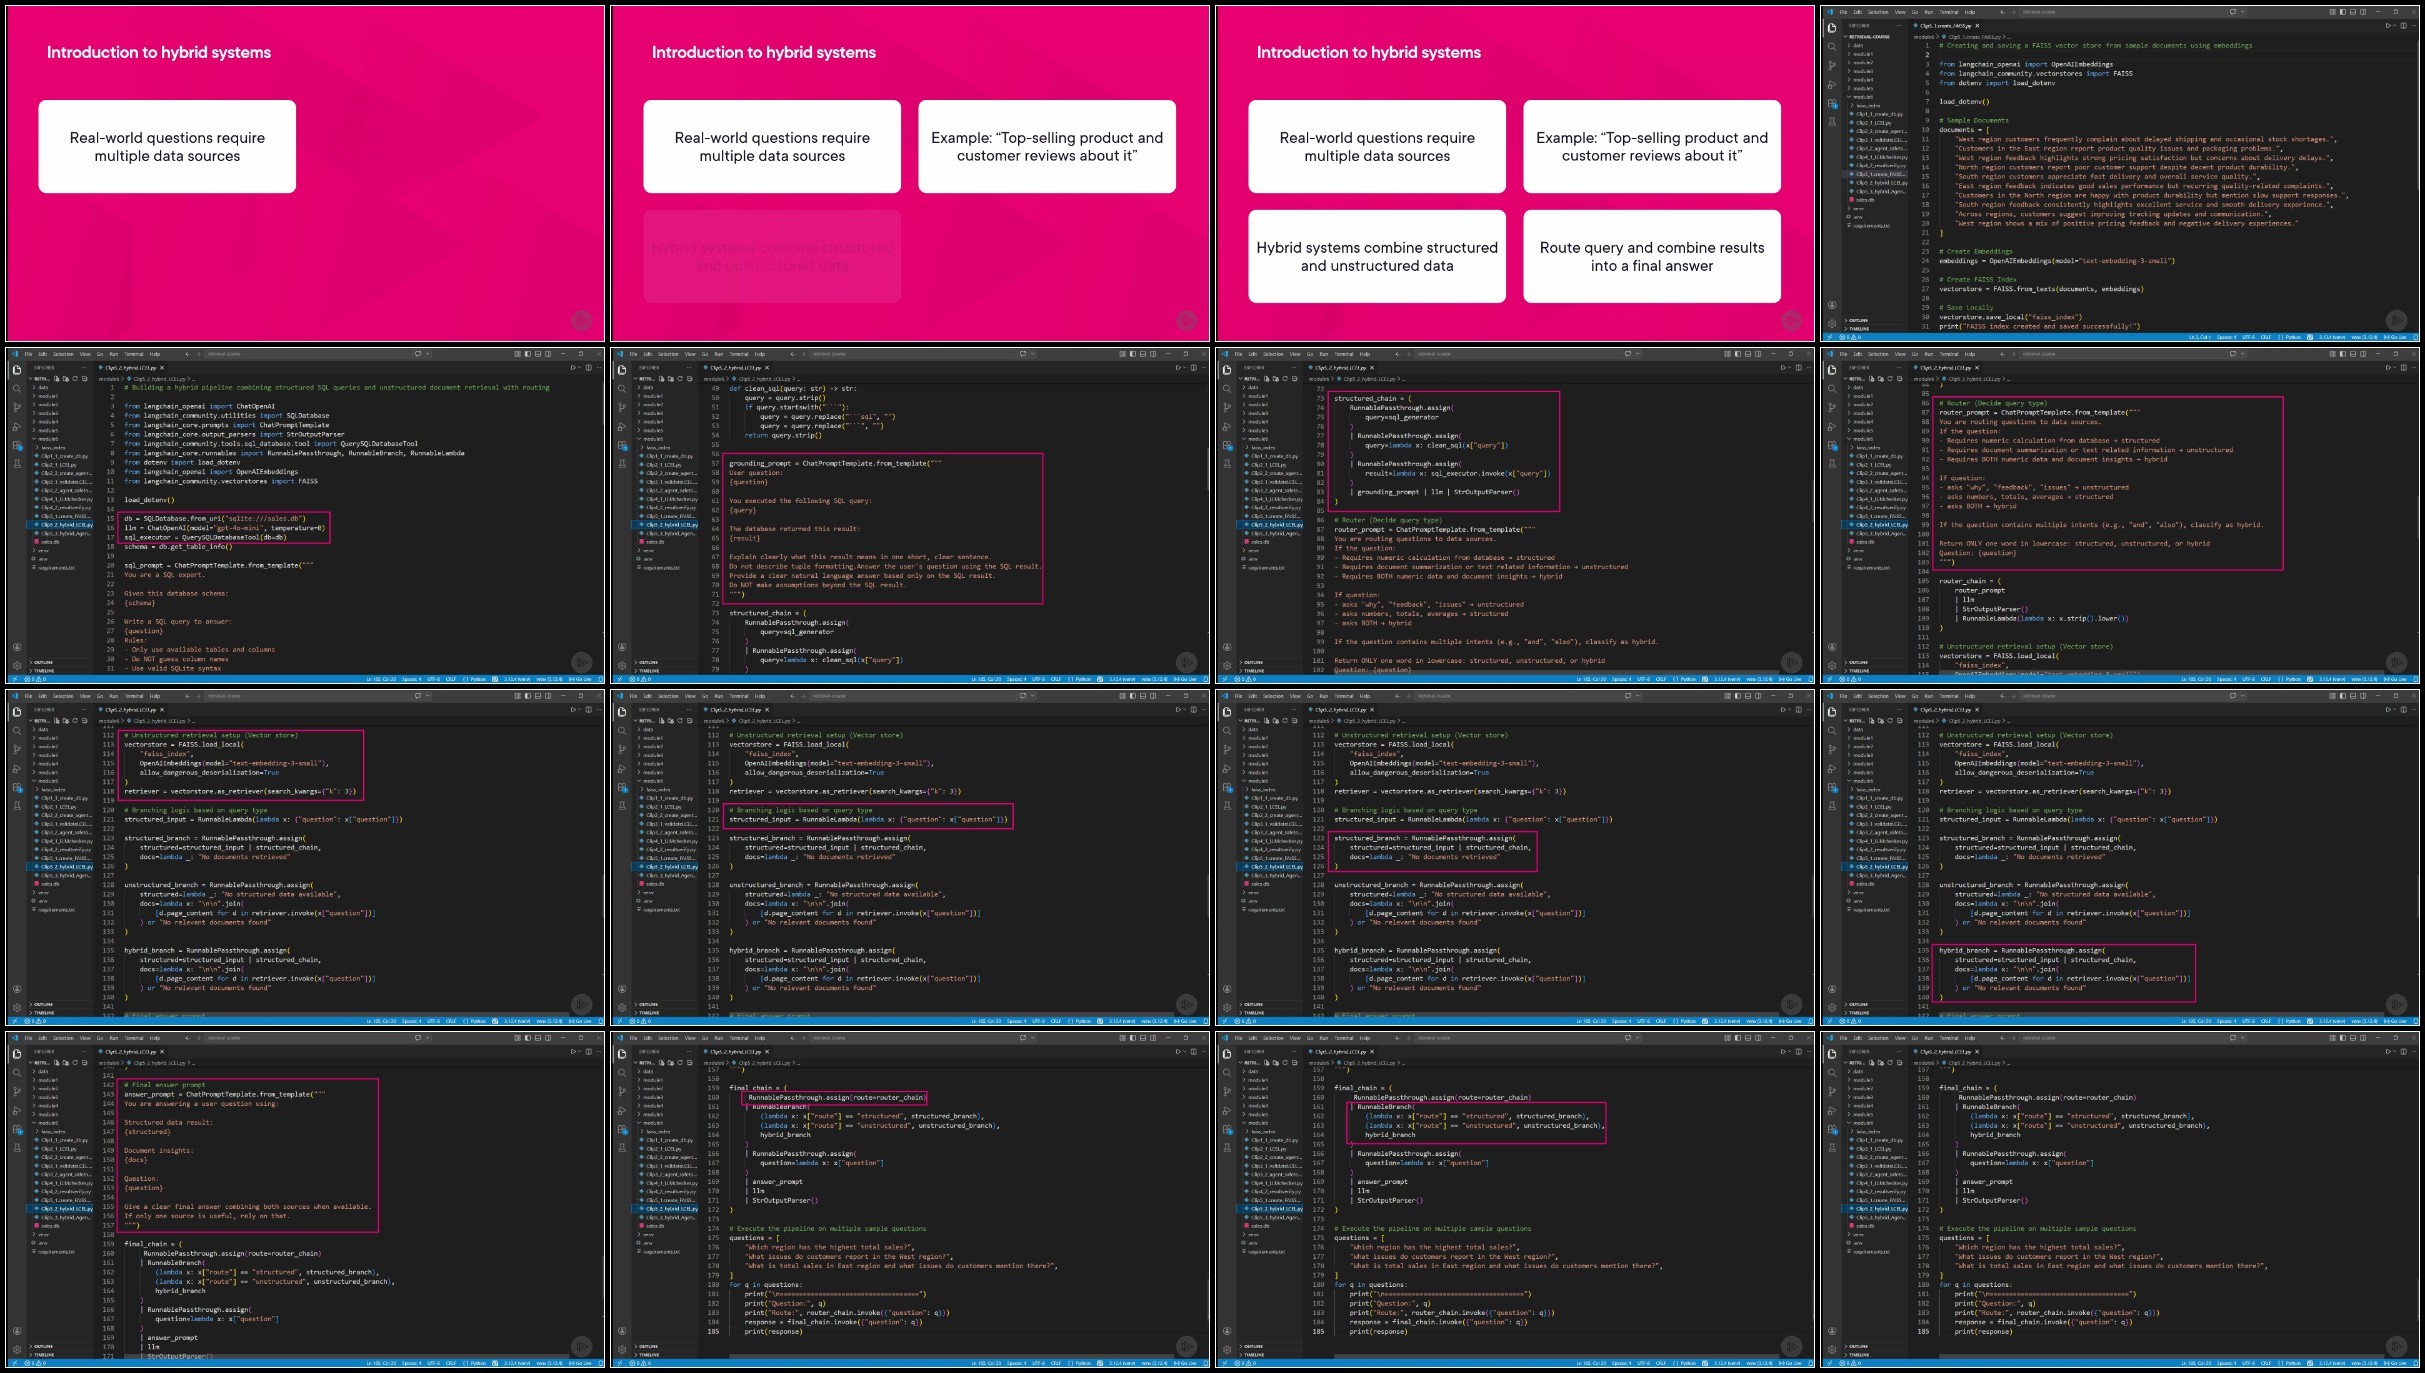Open the last final_chain frame without highlight
Image resolution: width=2425 pixels, height=1373 pixels.
click(x=2120, y=1200)
